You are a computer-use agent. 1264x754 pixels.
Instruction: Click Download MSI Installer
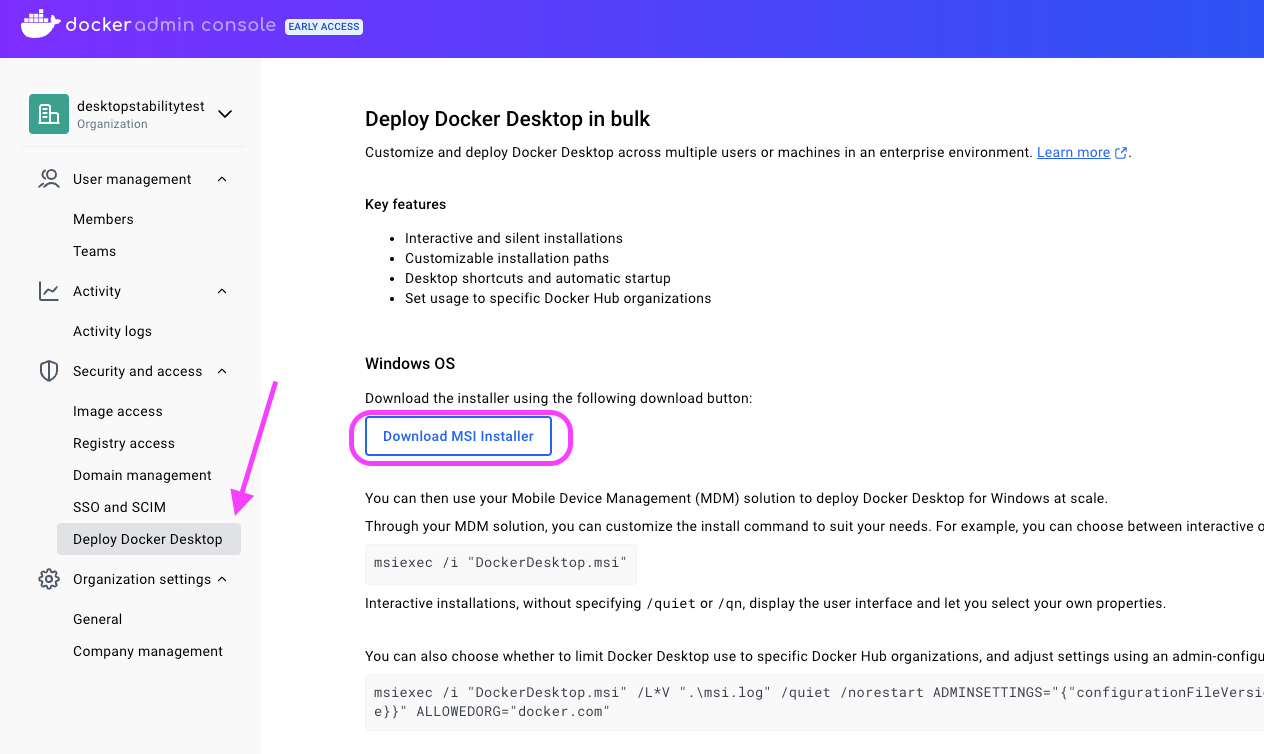pos(459,436)
